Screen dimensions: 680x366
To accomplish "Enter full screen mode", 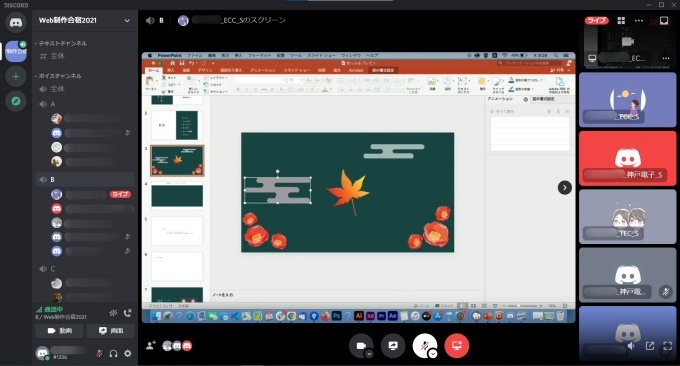I will (667, 346).
